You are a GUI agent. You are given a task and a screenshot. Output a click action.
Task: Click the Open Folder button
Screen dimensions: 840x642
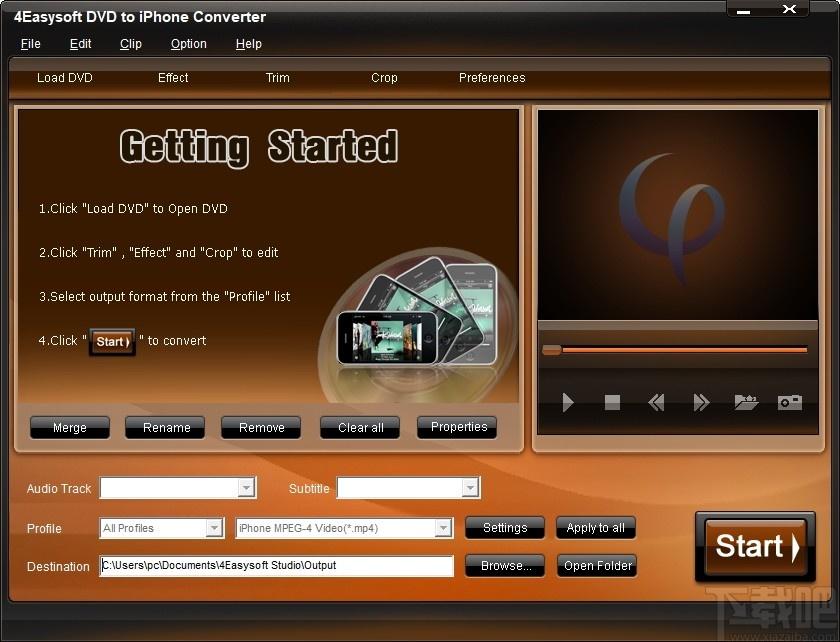click(x=597, y=565)
